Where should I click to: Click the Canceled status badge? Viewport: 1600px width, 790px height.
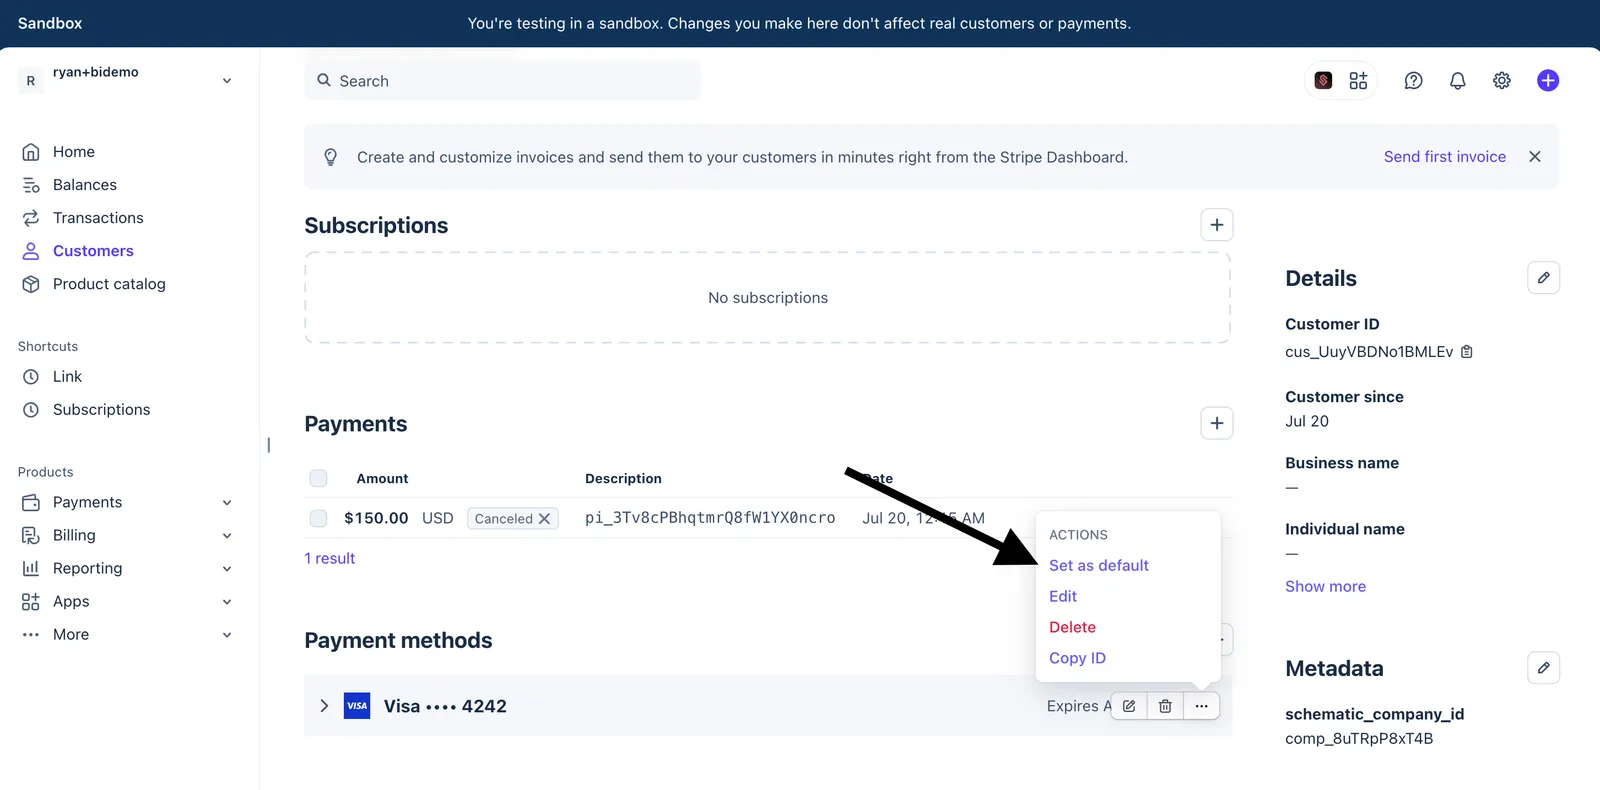point(512,518)
